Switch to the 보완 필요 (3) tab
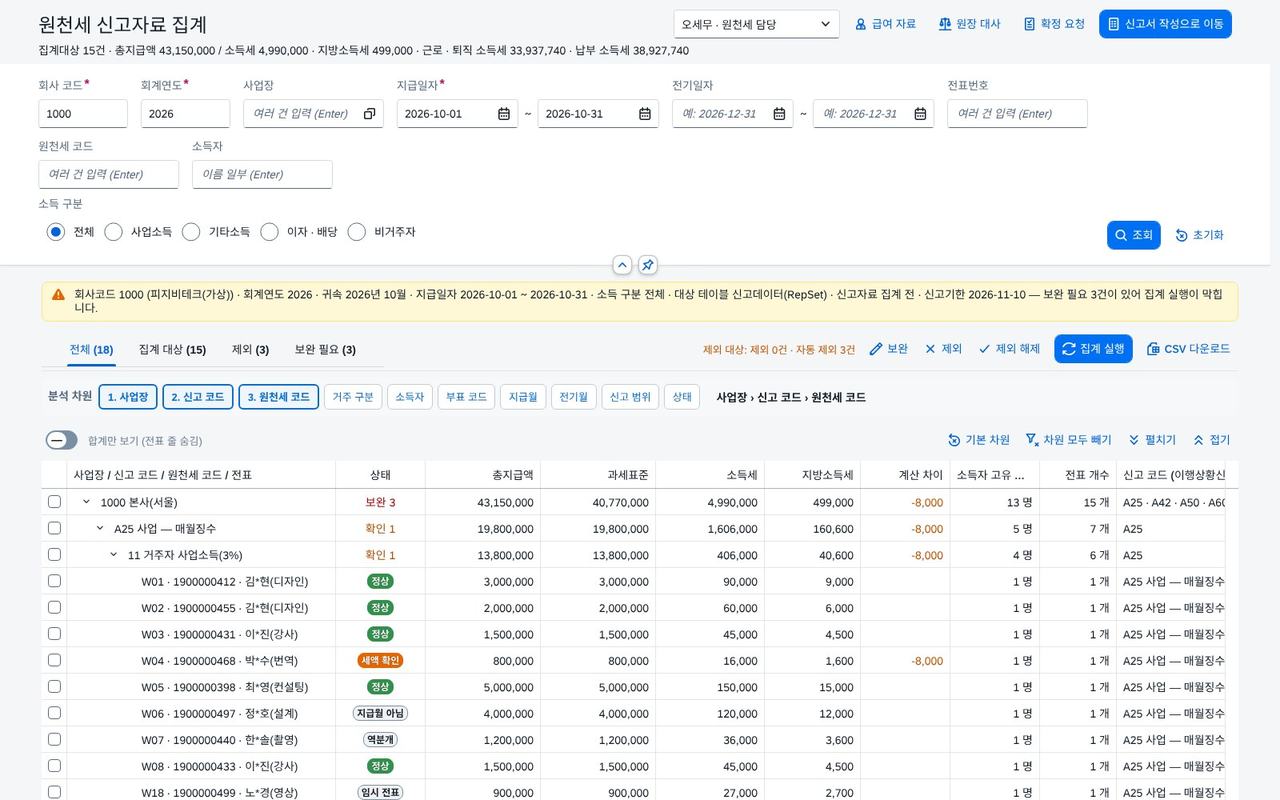 point(325,350)
